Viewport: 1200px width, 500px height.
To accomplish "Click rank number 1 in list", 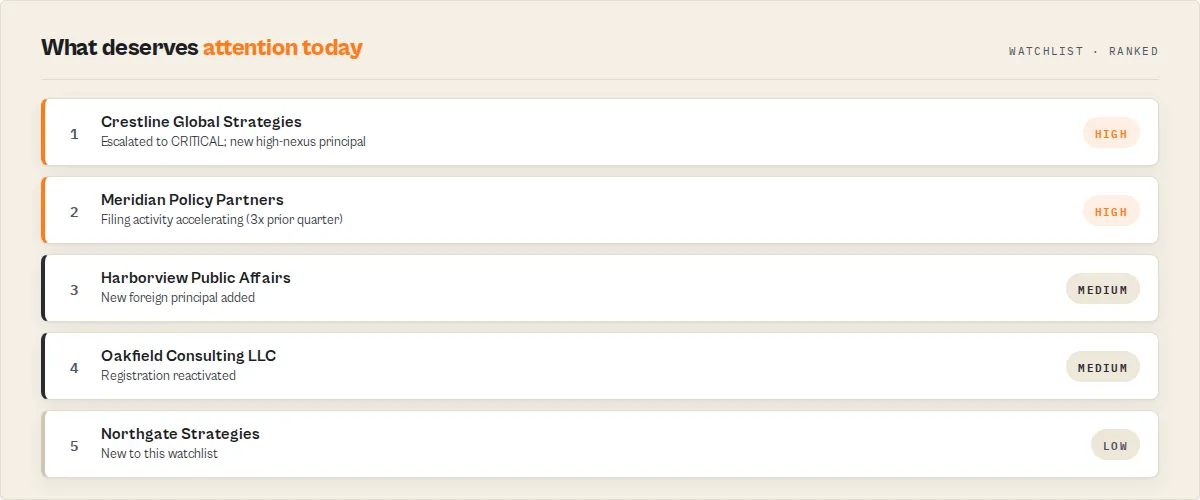I will pos(74,133).
